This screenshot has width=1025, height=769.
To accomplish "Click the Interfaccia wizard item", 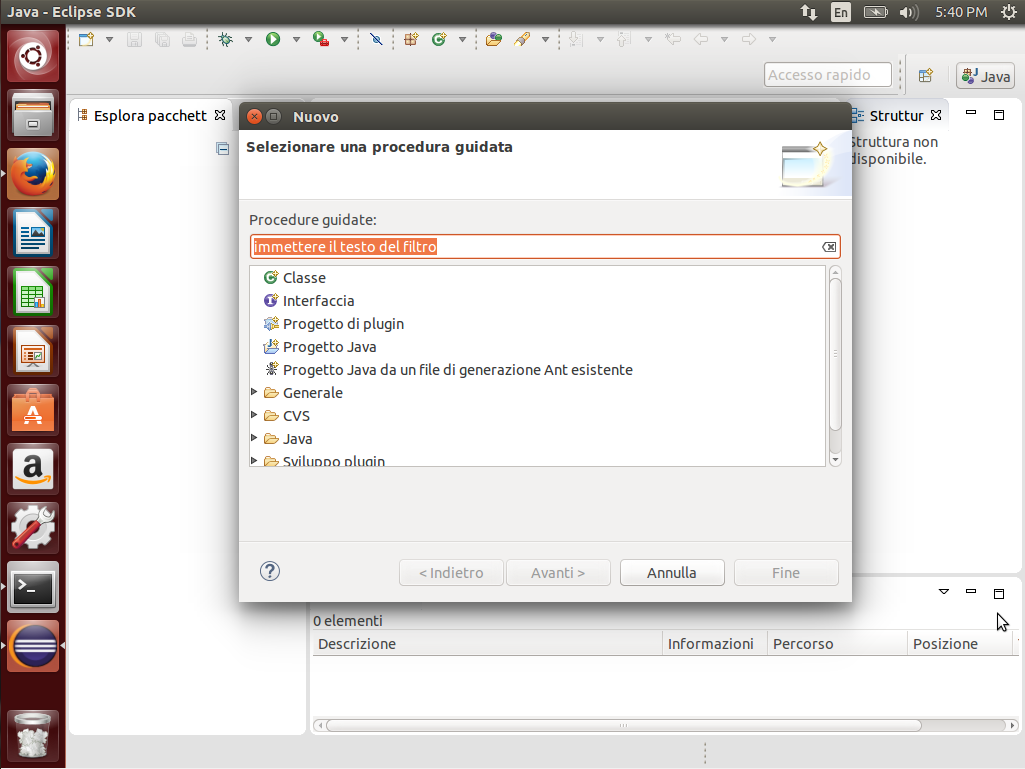I will pos(318,301).
